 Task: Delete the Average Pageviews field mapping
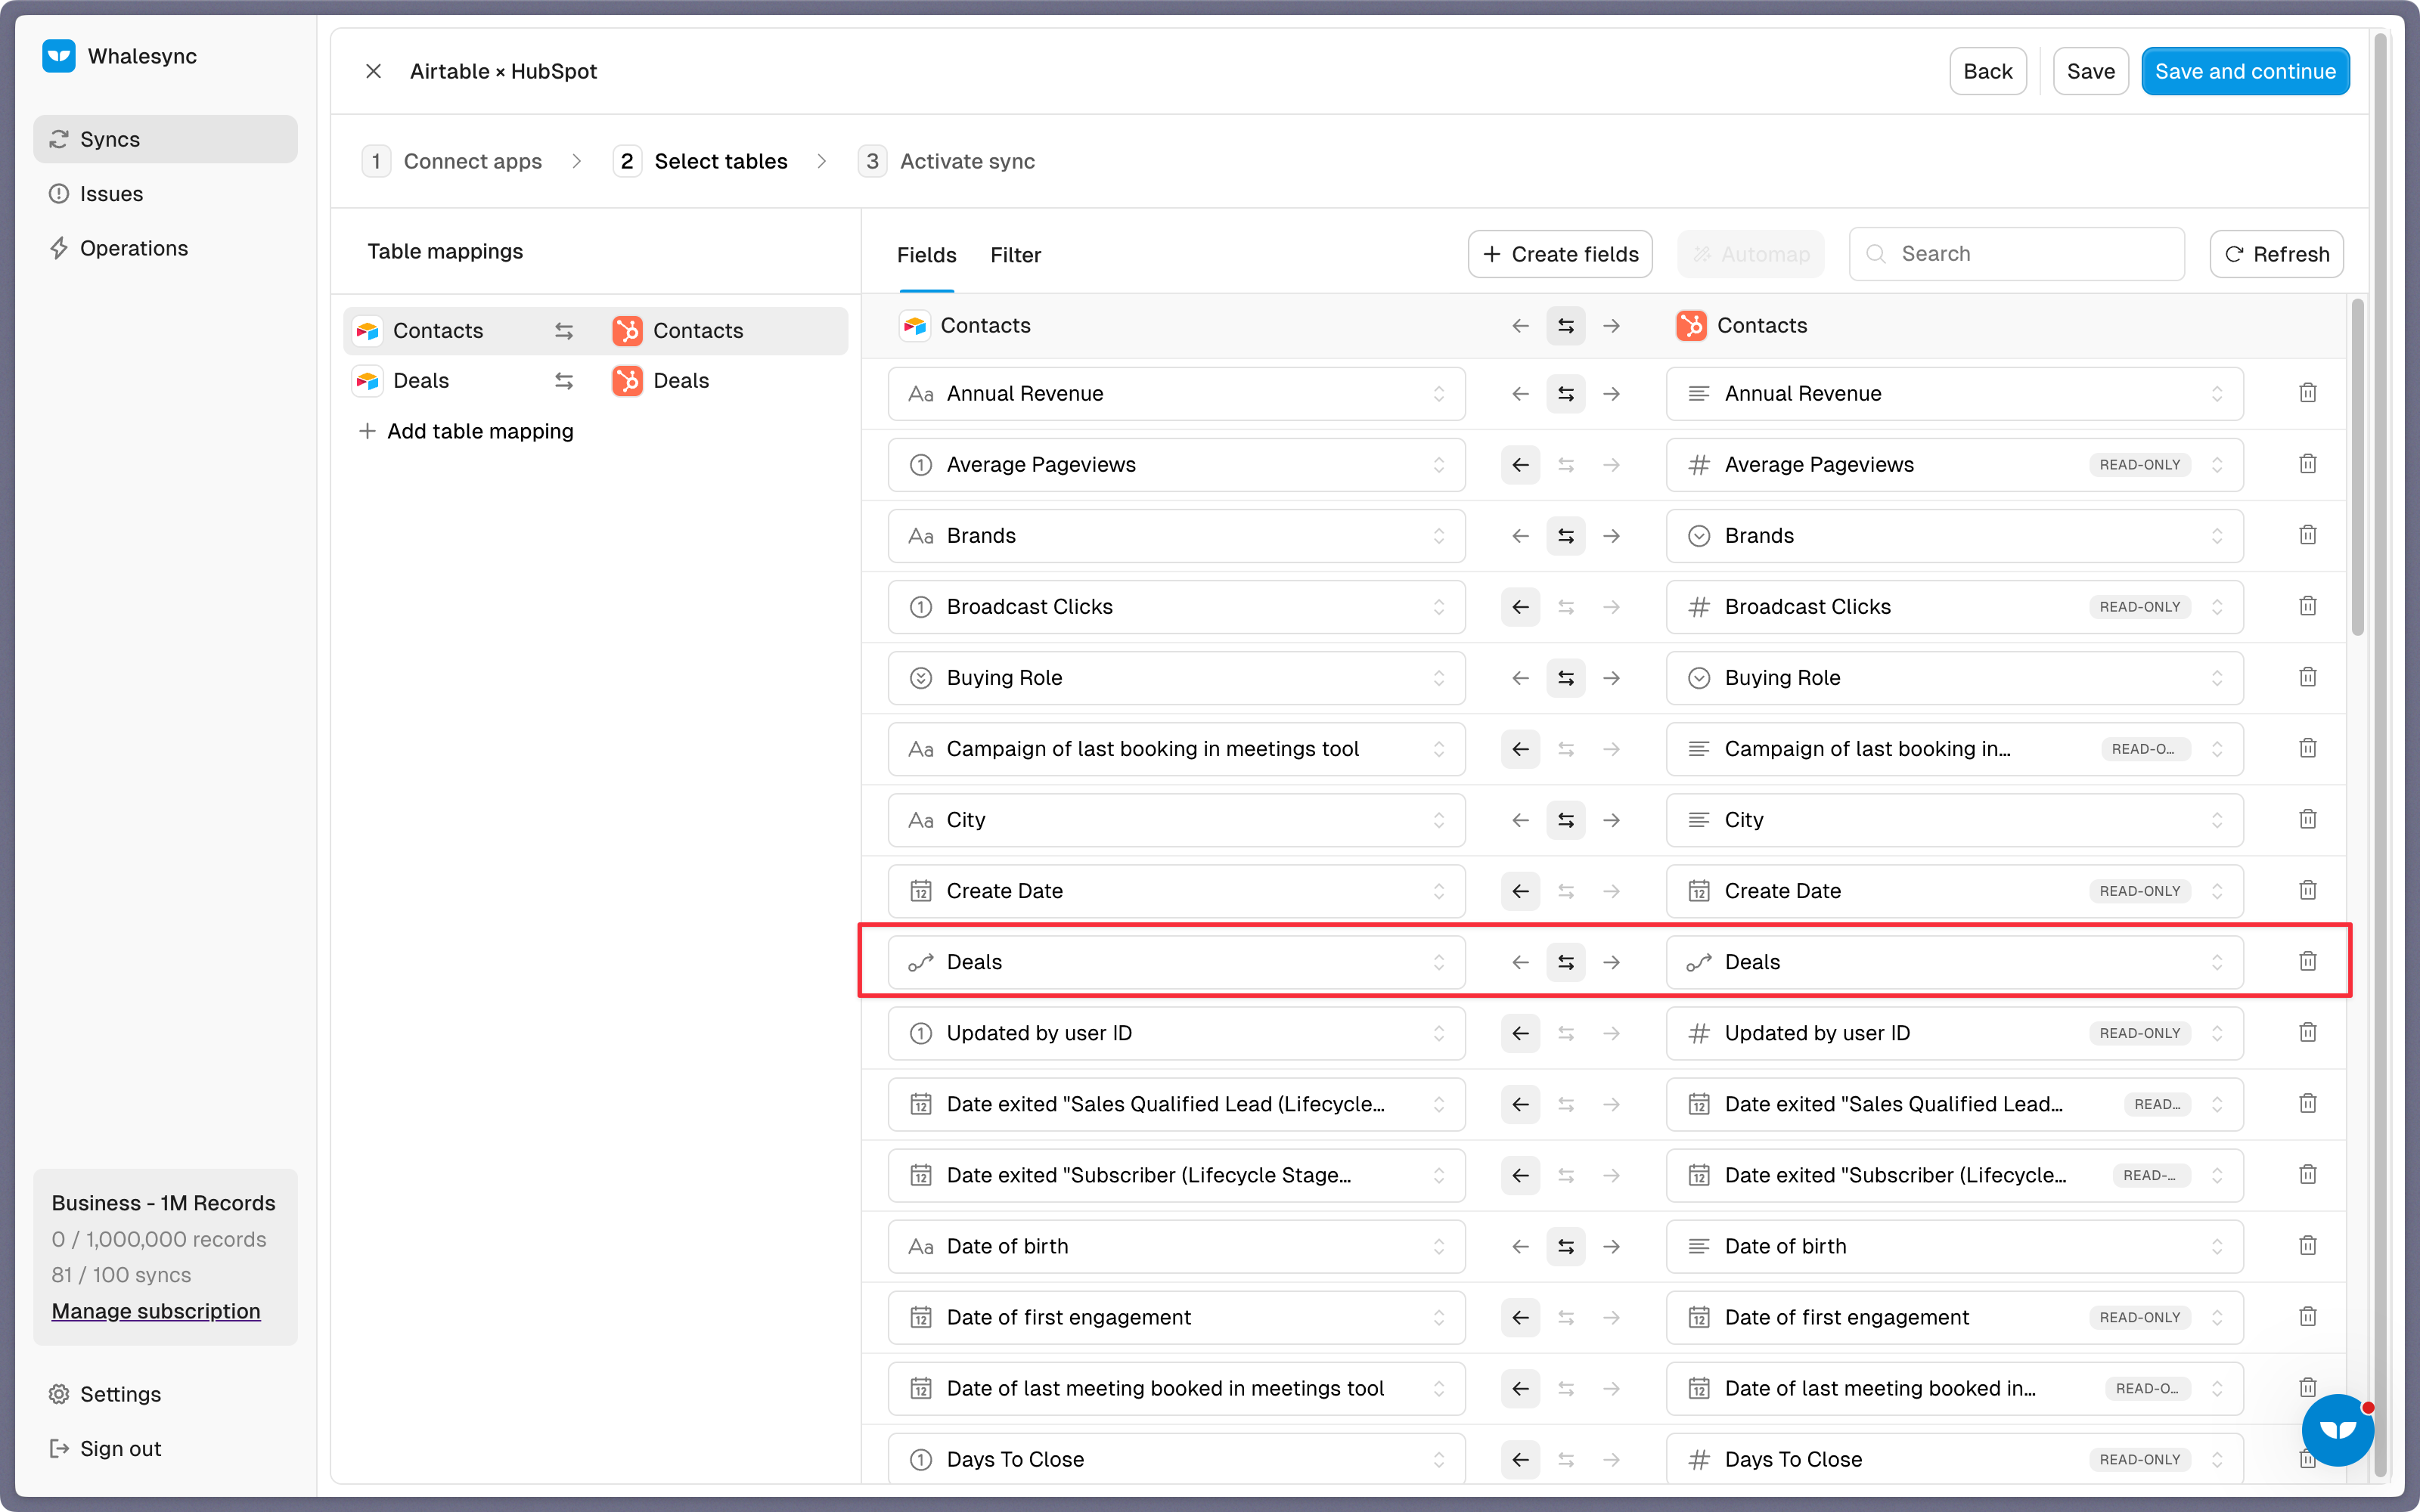coord(2307,464)
